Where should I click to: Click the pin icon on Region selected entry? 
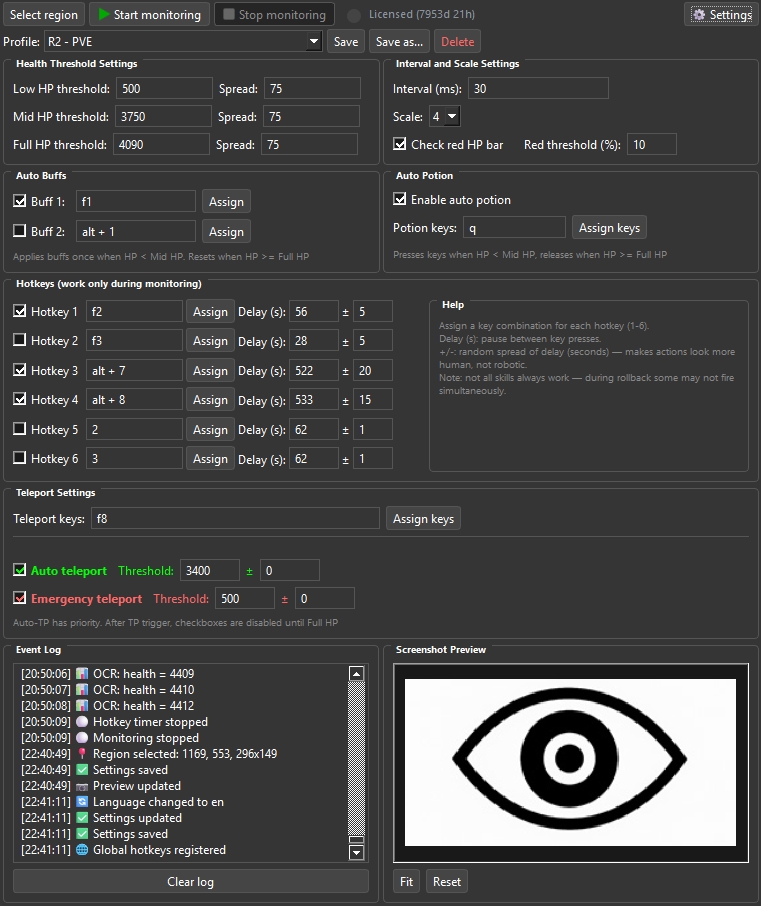(82, 753)
